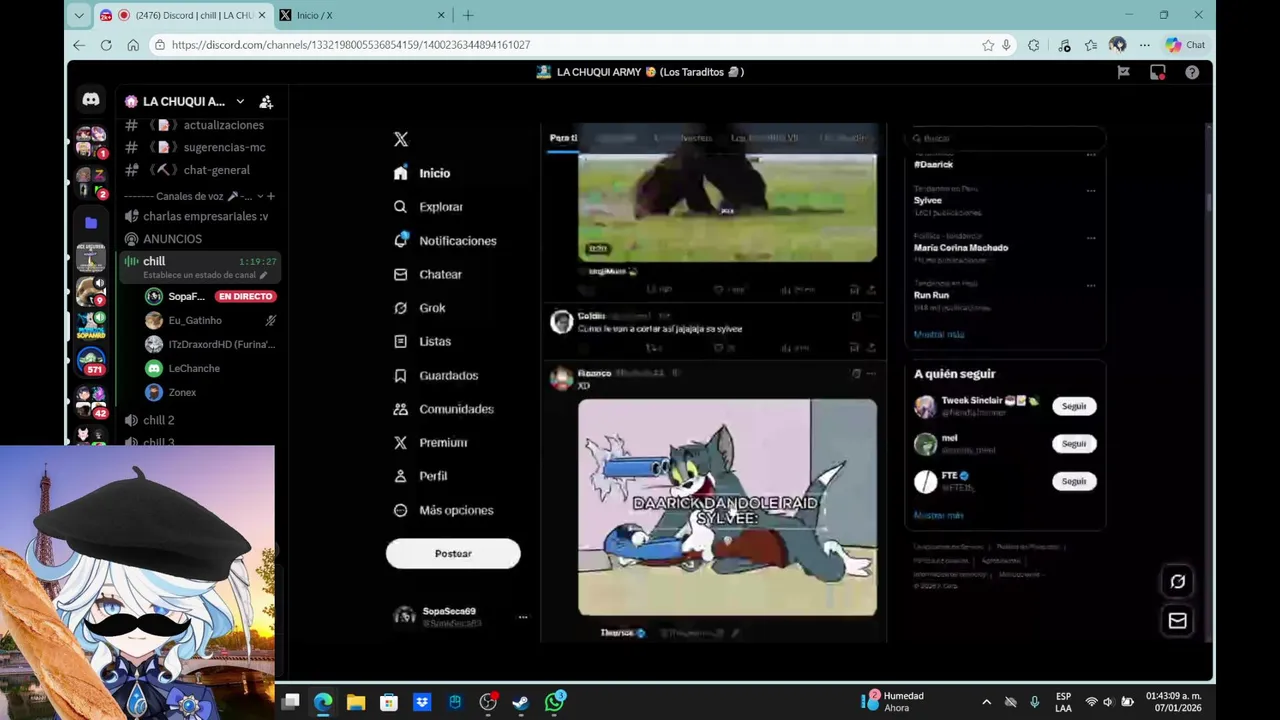
Task: Open Discord inbox flag icon in title bar
Action: [x=1124, y=72]
